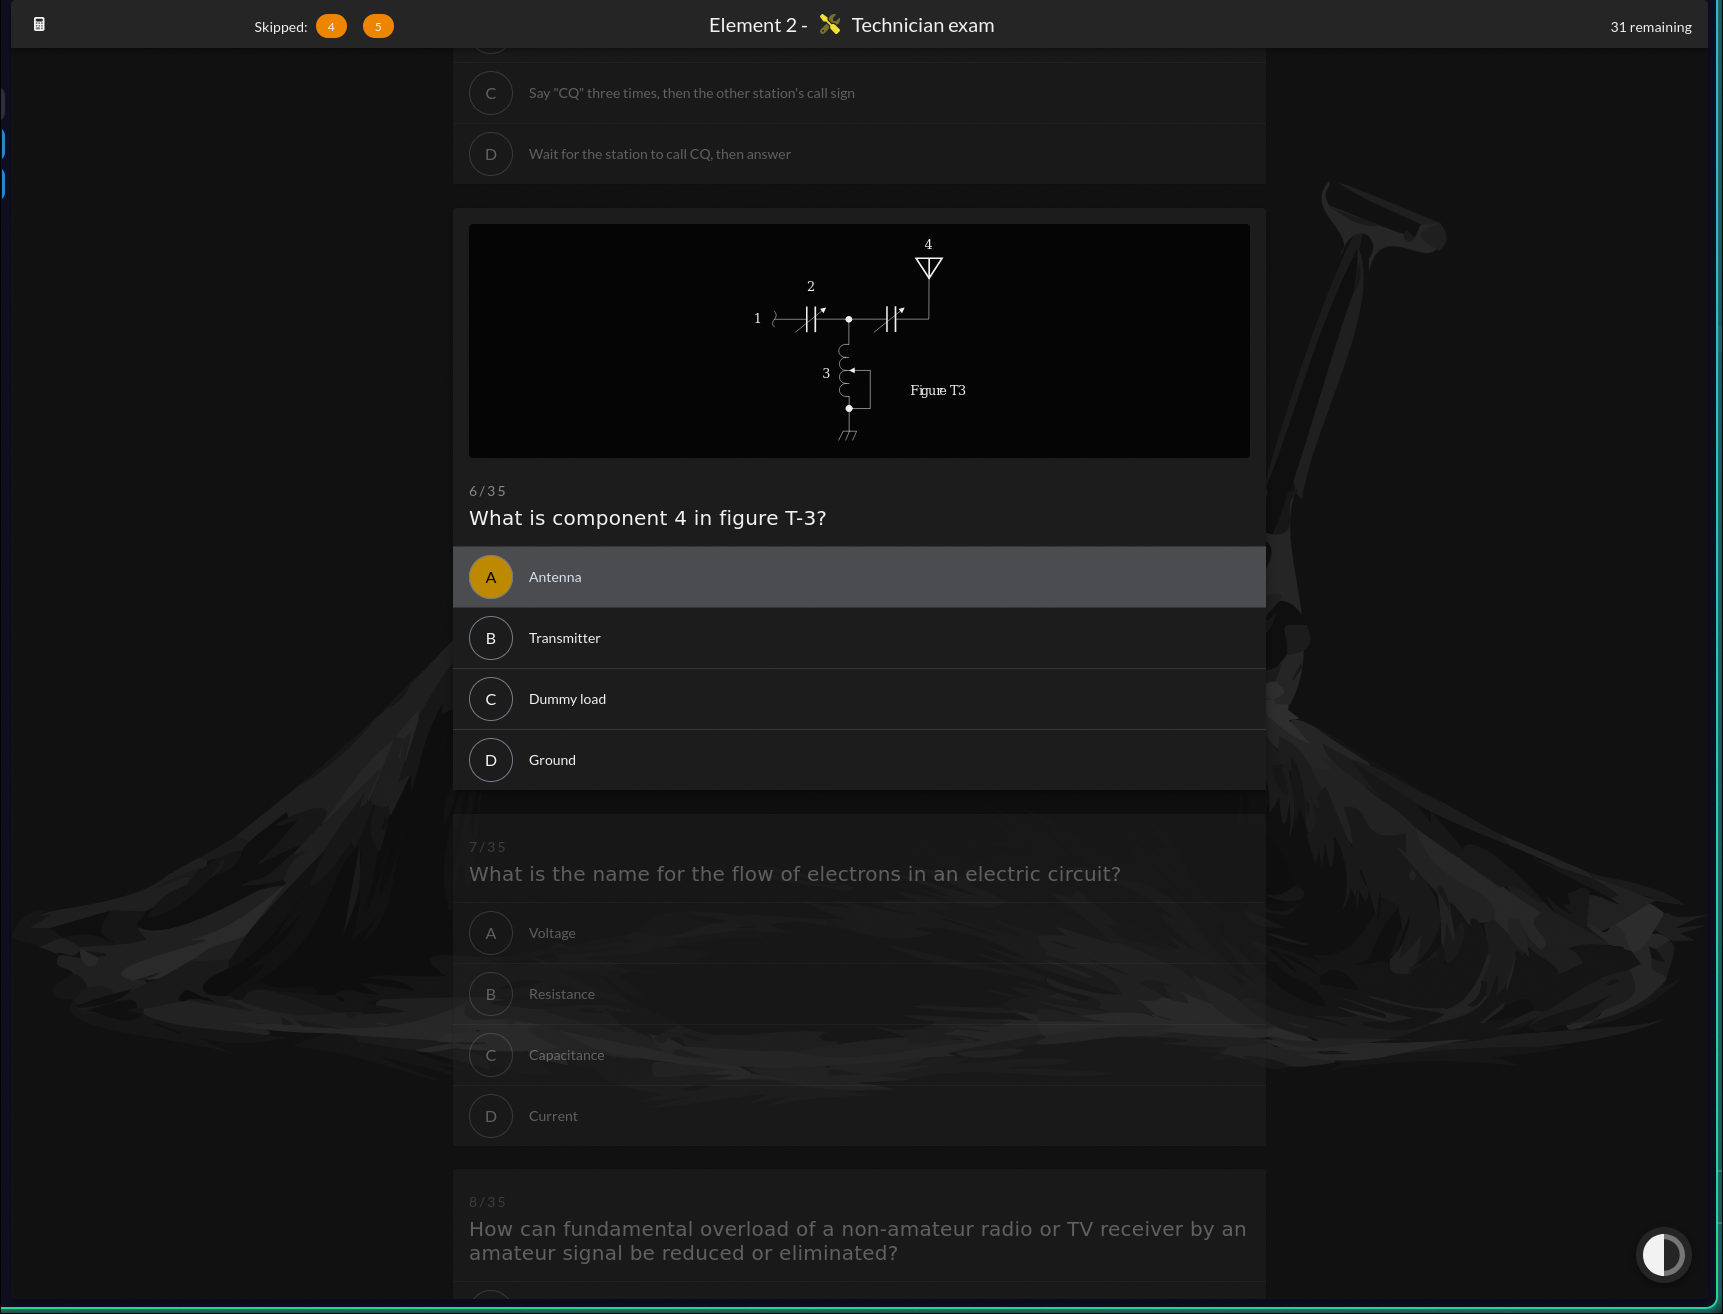This screenshot has width=1723, height=1314.
Task: Jump to skipped question 5 badge
Action: (x=378, y=27)
